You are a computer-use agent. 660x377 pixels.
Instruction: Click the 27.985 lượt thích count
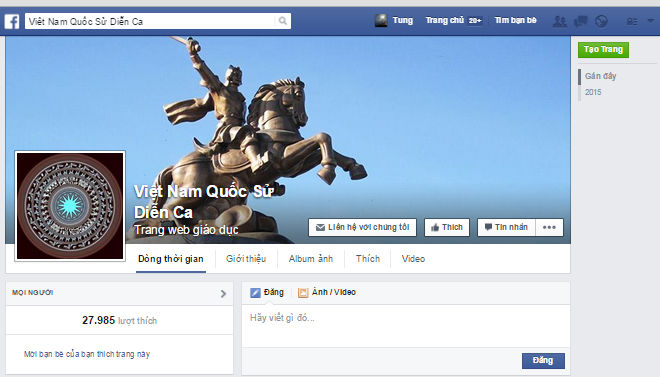pos(120,321)
